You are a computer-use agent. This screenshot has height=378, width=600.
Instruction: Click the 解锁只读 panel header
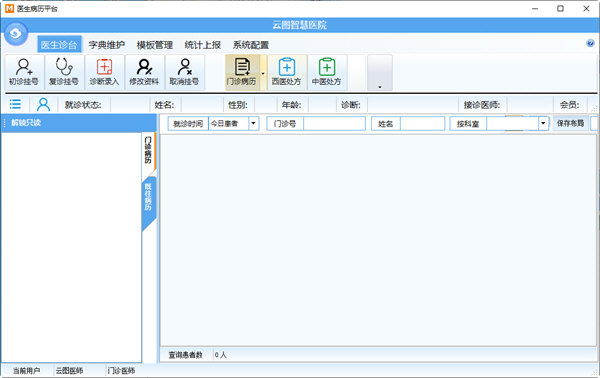pyautogui.click(x=78, y=123)
